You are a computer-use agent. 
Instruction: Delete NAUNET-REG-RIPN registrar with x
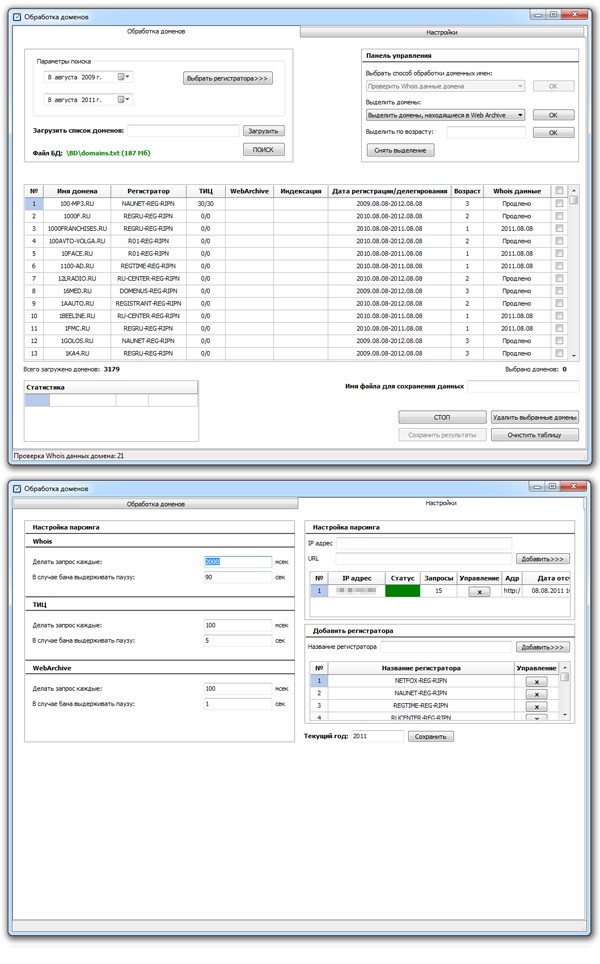537,693
